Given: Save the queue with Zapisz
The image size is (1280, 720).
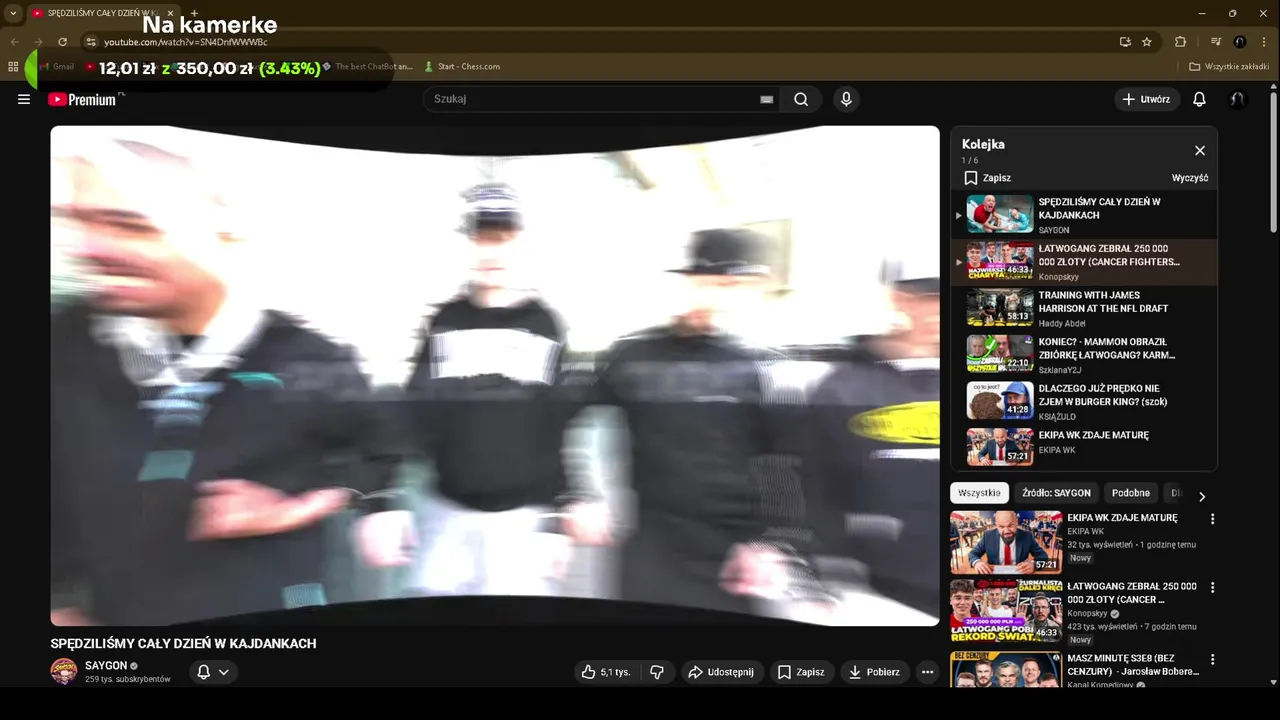Looking at the screenshot, I should pyautogui.click(x=987, y=178).
